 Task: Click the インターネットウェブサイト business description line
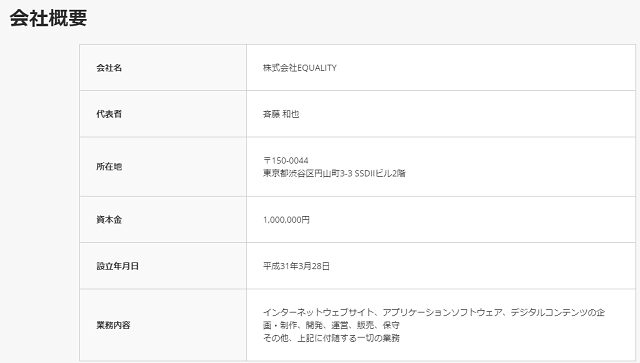434,312
